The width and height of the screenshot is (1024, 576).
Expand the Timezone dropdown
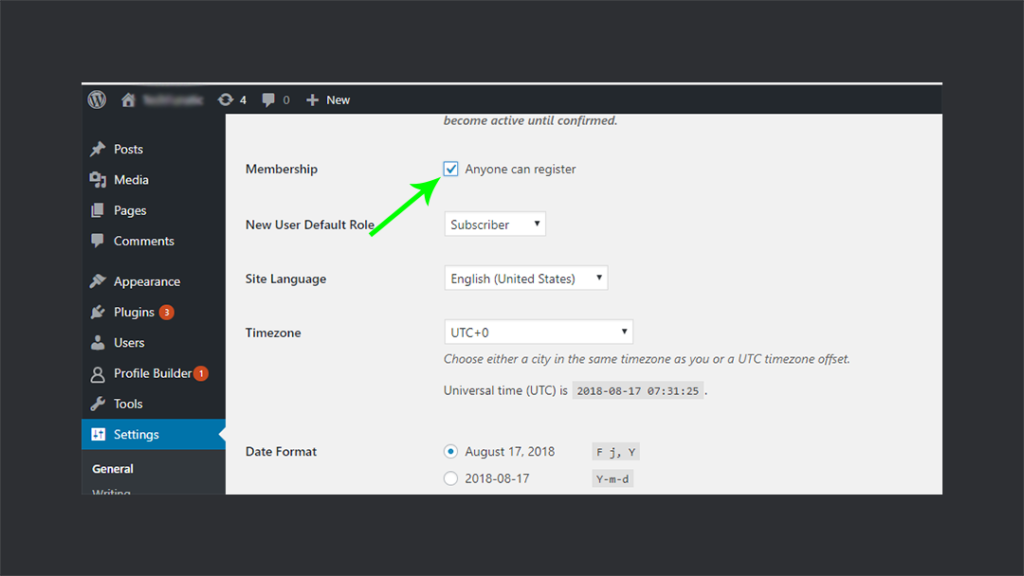(538, 331)
